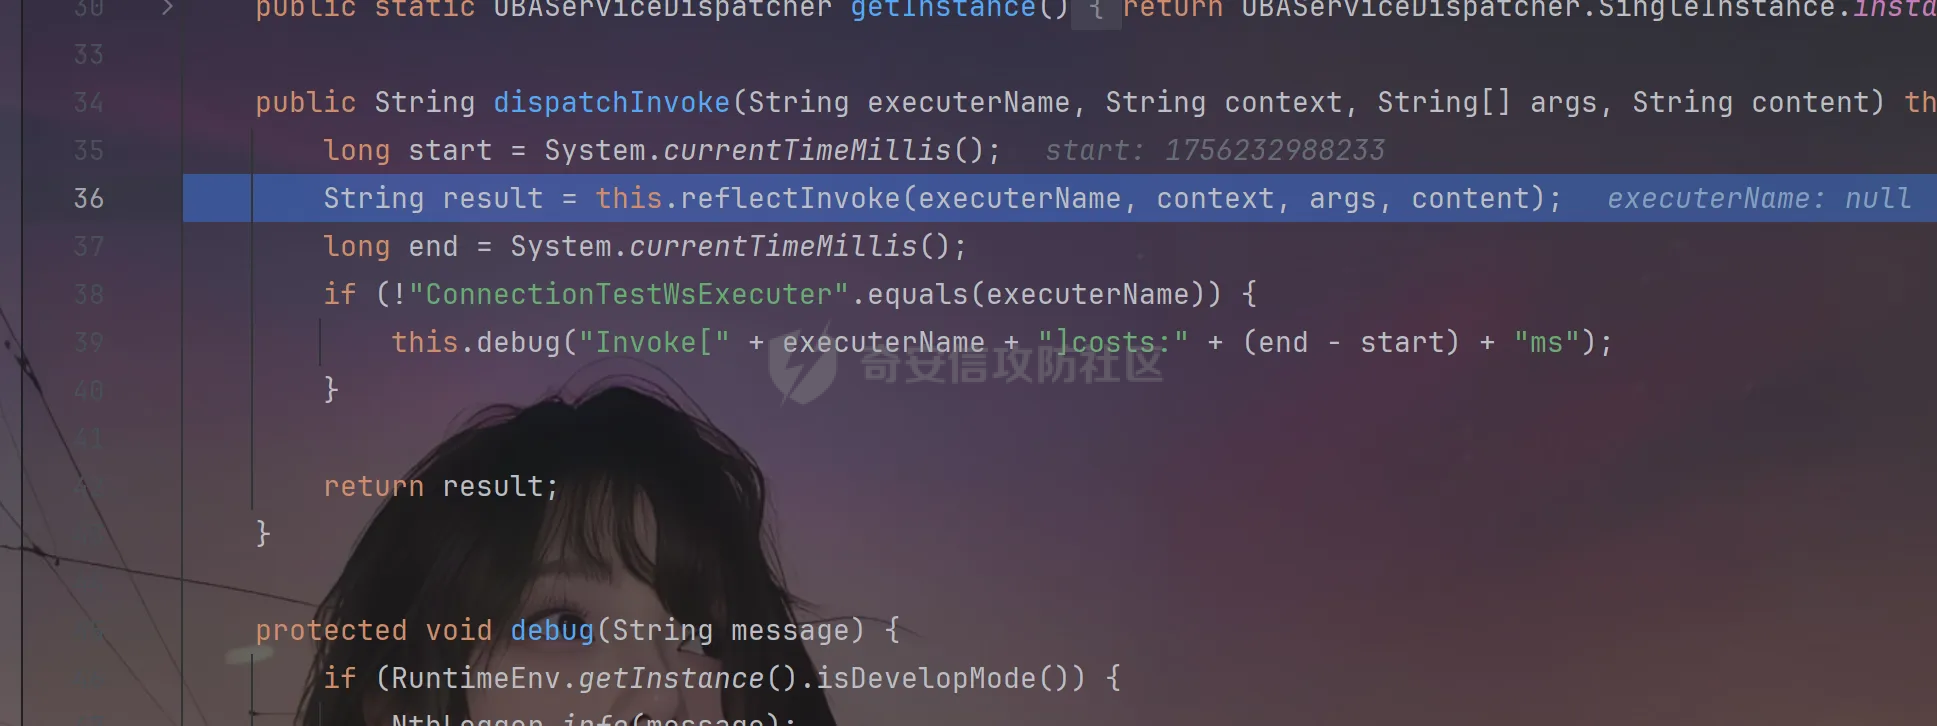Click the debug method declaration name

pyautogui.click(x=552, y=630)
